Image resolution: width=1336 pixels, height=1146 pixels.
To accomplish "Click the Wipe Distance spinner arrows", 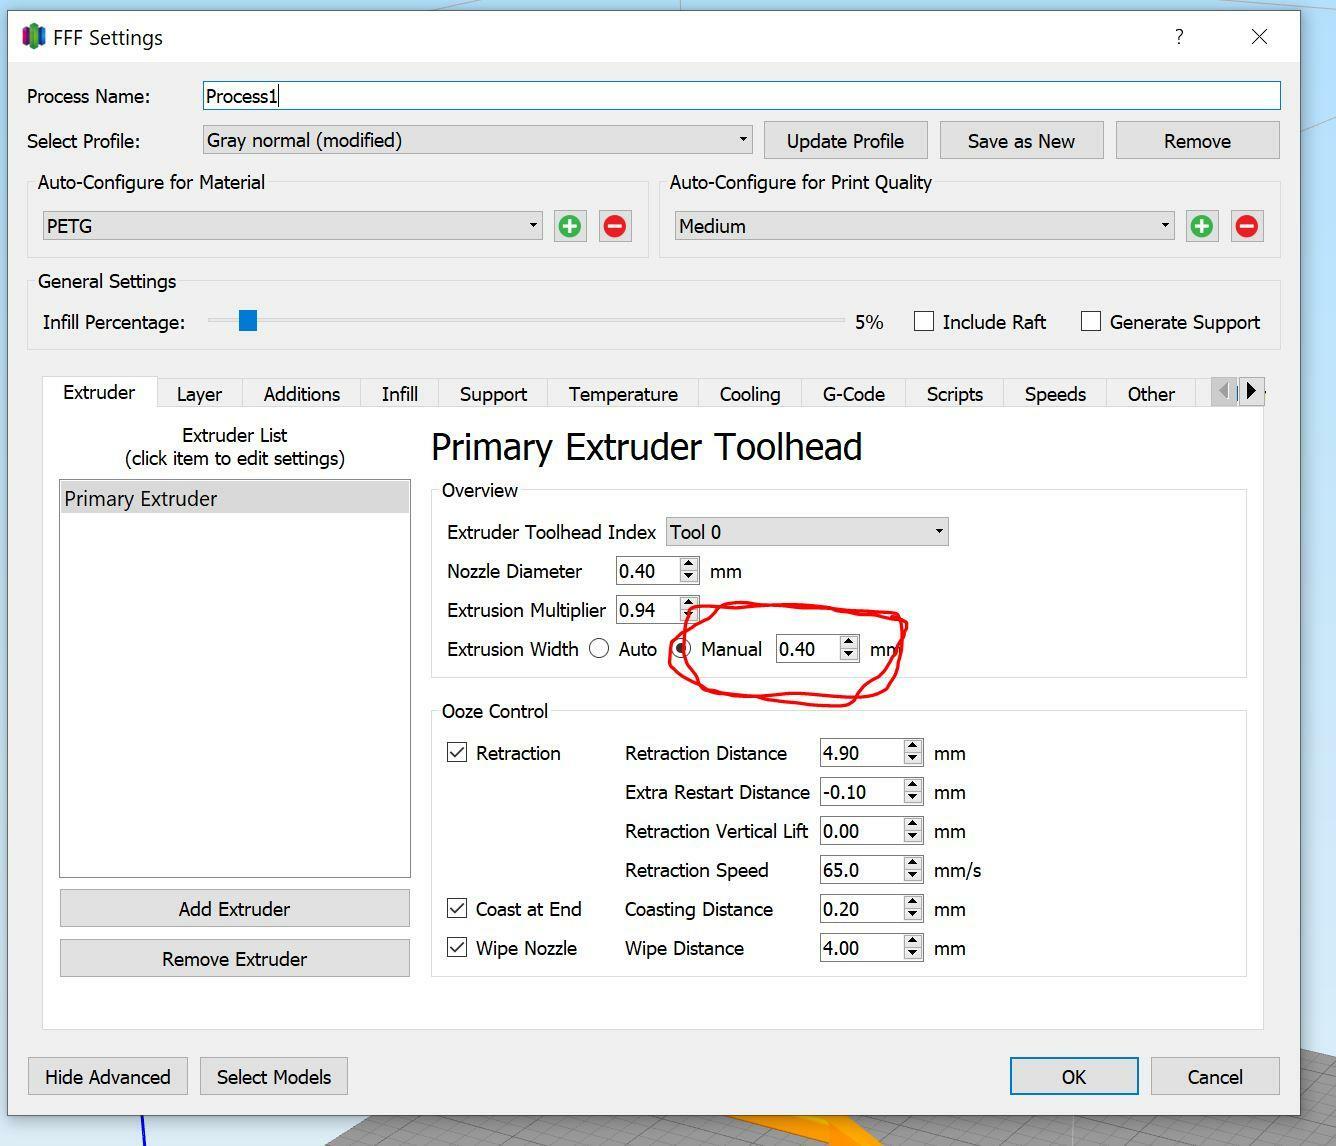I will click(x=912, y=948).
